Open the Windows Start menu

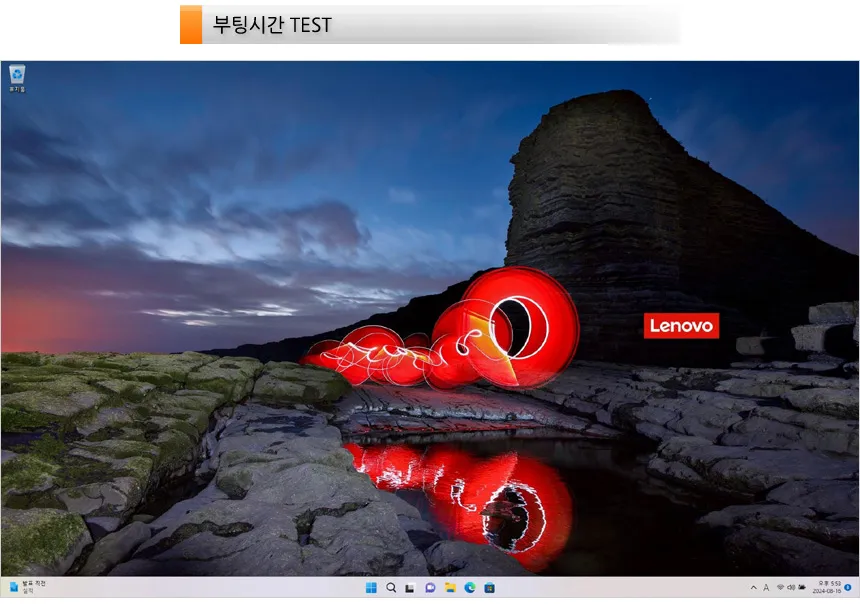click(372, 588)
